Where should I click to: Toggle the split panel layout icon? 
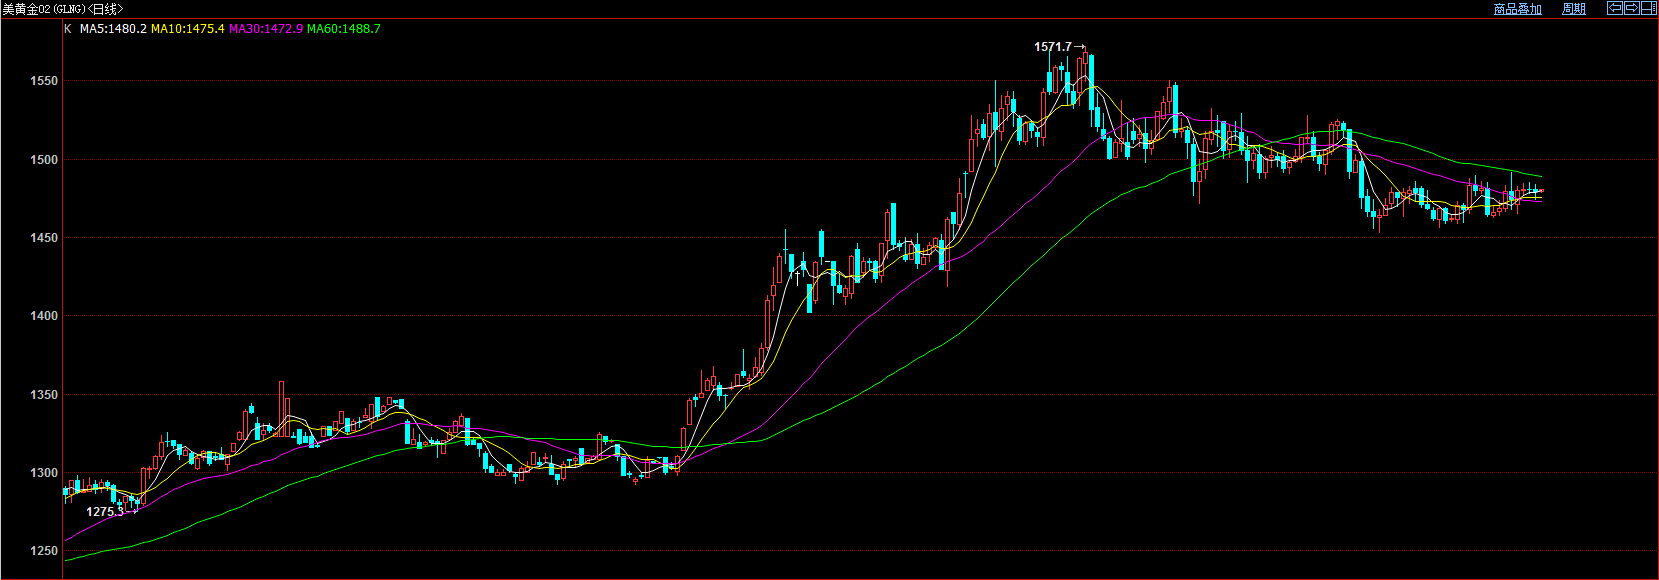click(x=1649, y=8)
